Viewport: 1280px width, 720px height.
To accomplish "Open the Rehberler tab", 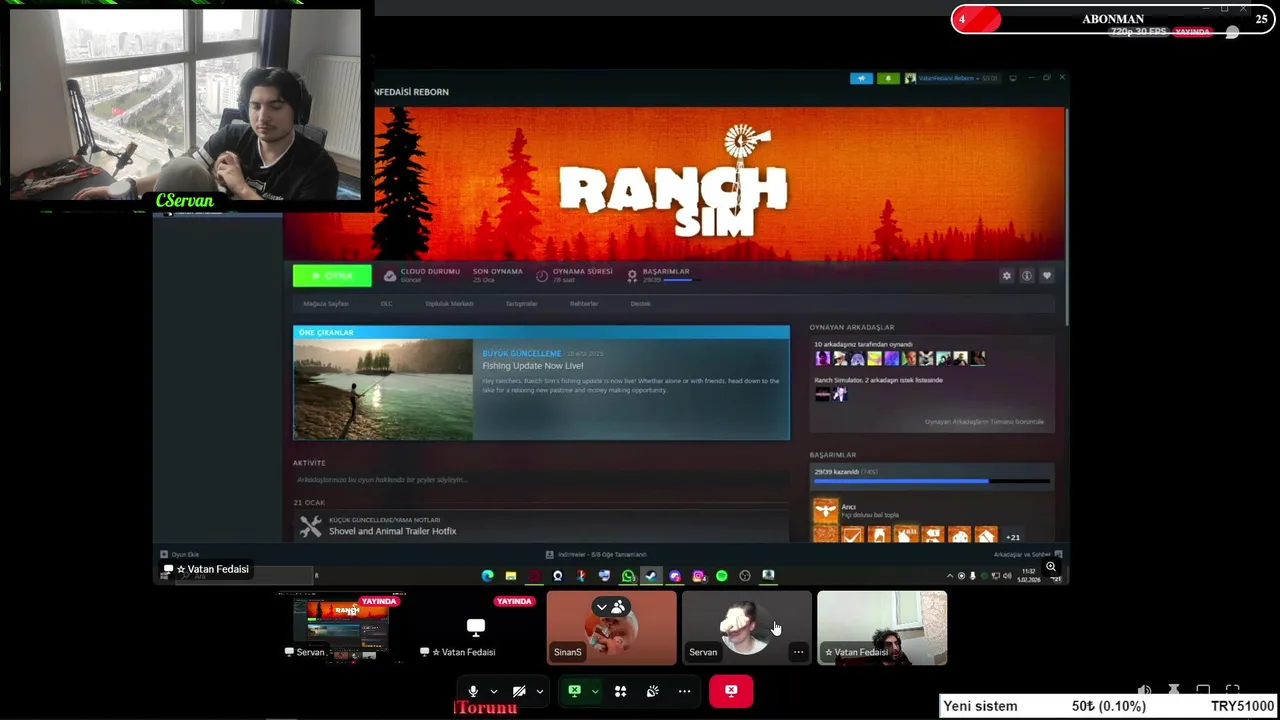I will pos(584,304).
